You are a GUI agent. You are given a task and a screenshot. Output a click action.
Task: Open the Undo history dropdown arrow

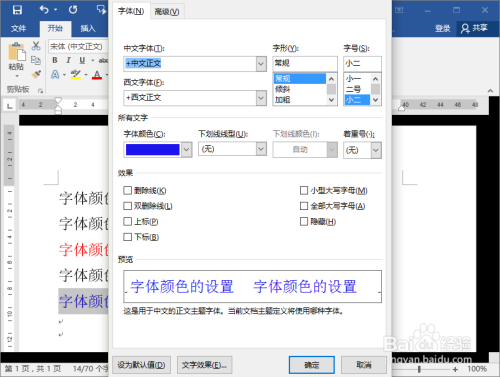tap(55, 10)
